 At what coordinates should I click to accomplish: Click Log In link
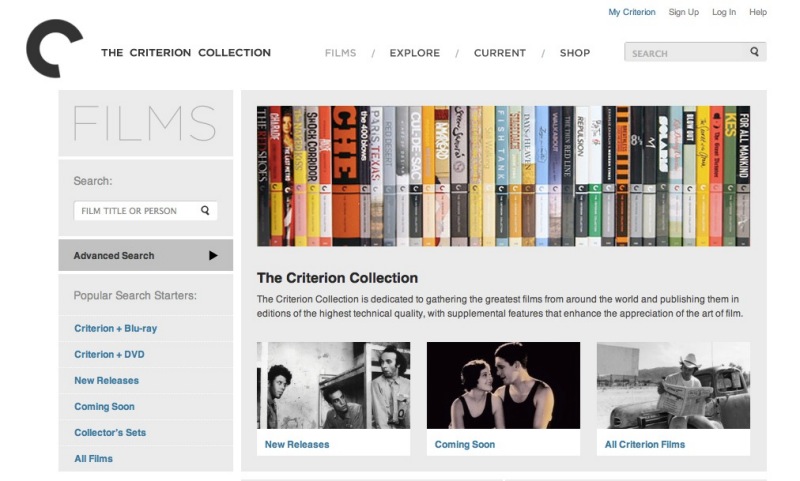pos(724,12)
